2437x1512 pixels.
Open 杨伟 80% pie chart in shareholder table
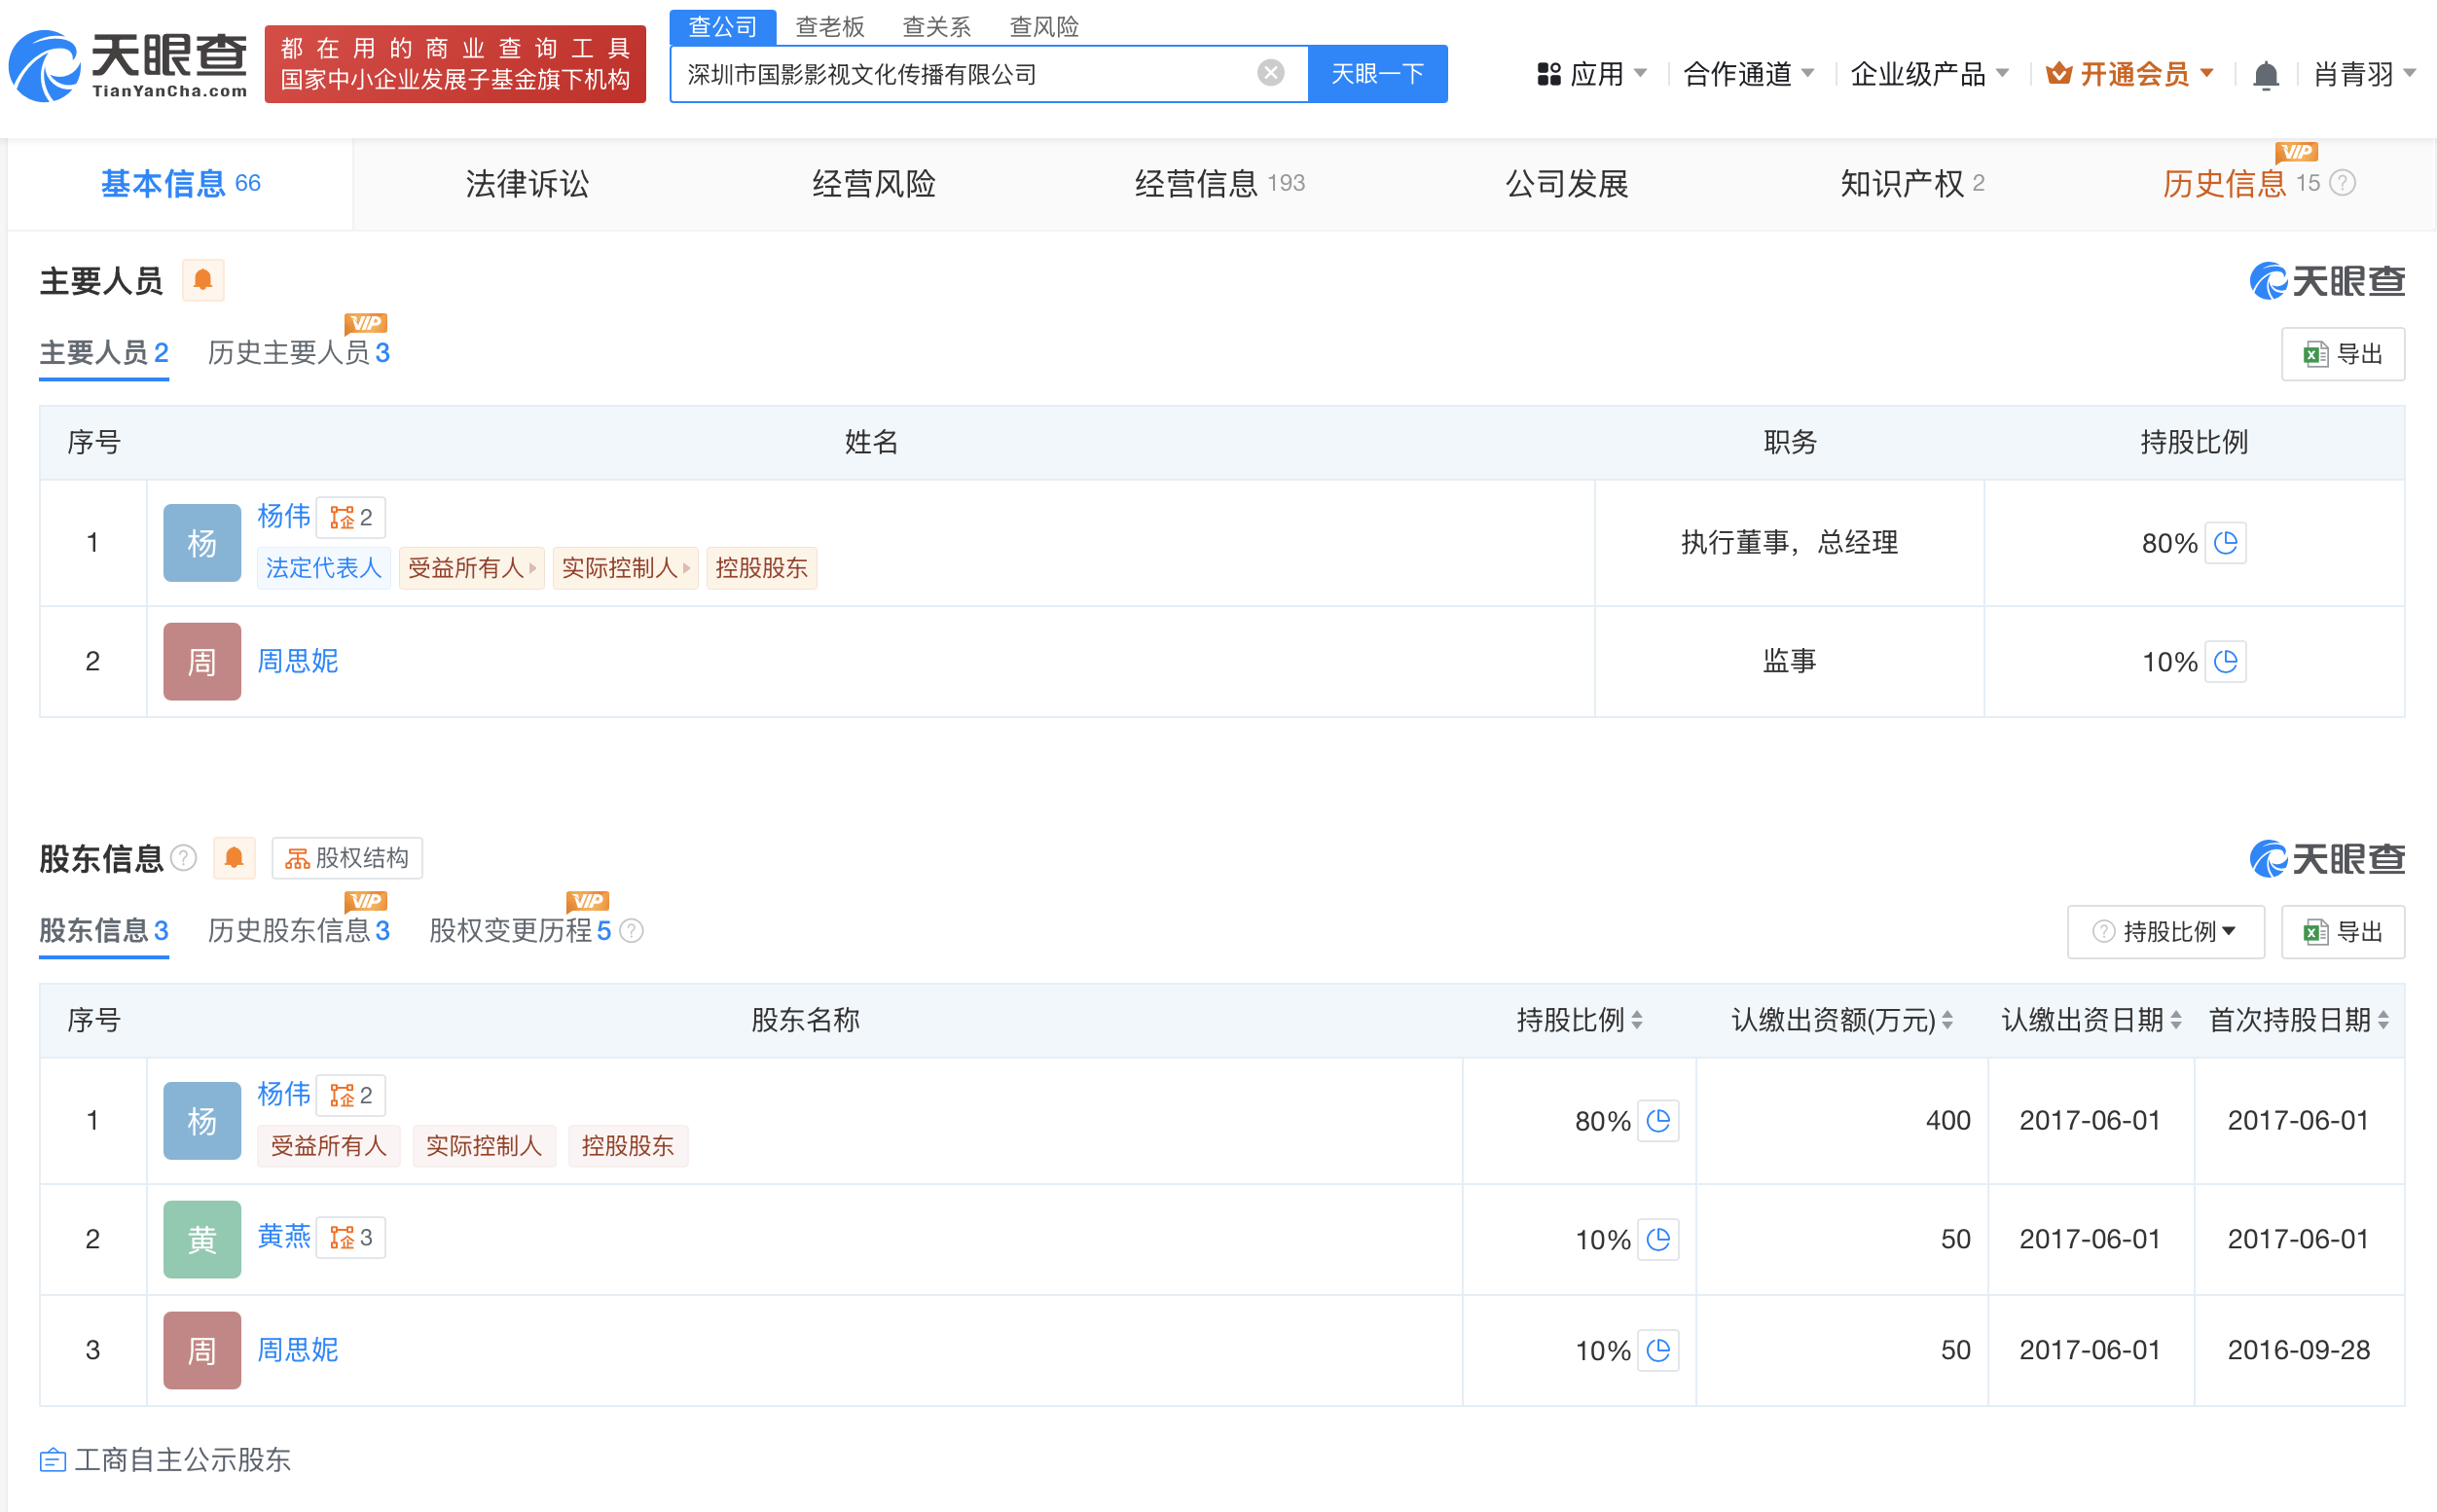coord(1658,1120)
